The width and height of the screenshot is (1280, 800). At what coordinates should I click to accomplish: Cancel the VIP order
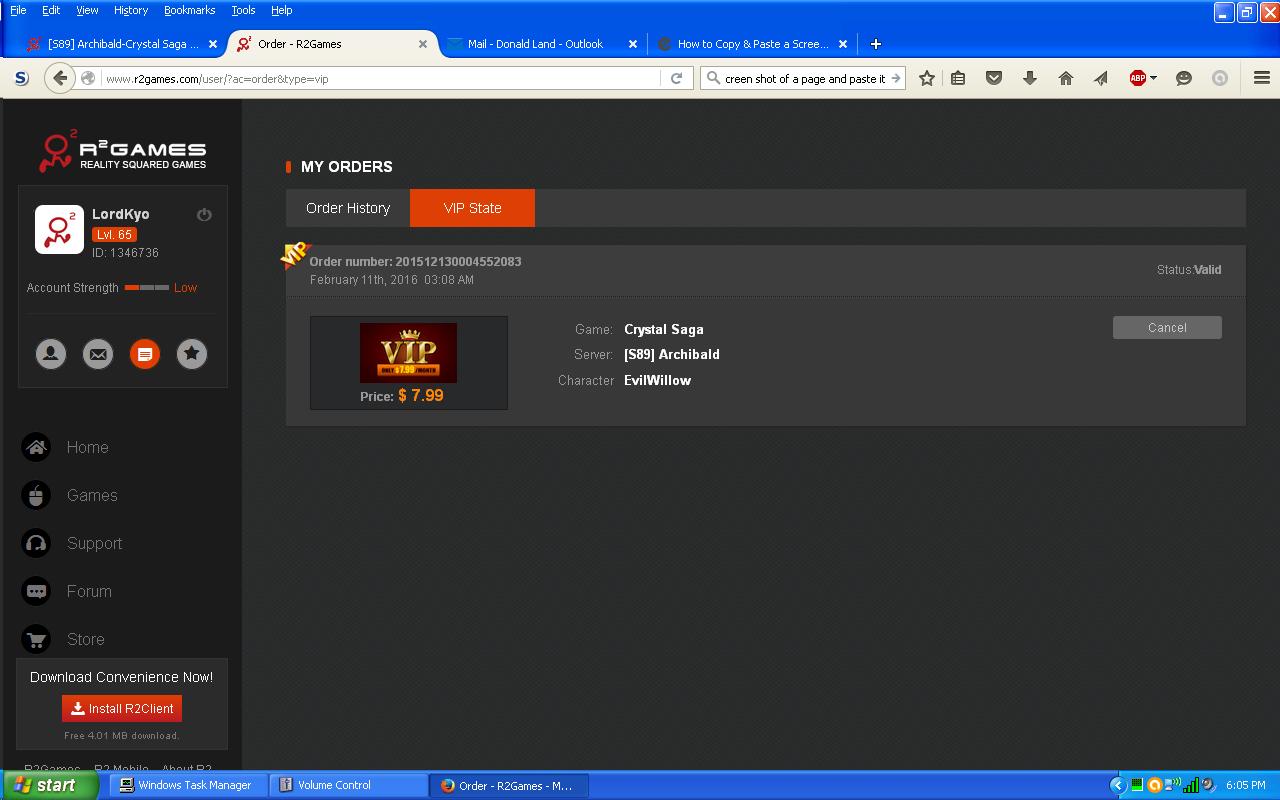click(1167, 328)
